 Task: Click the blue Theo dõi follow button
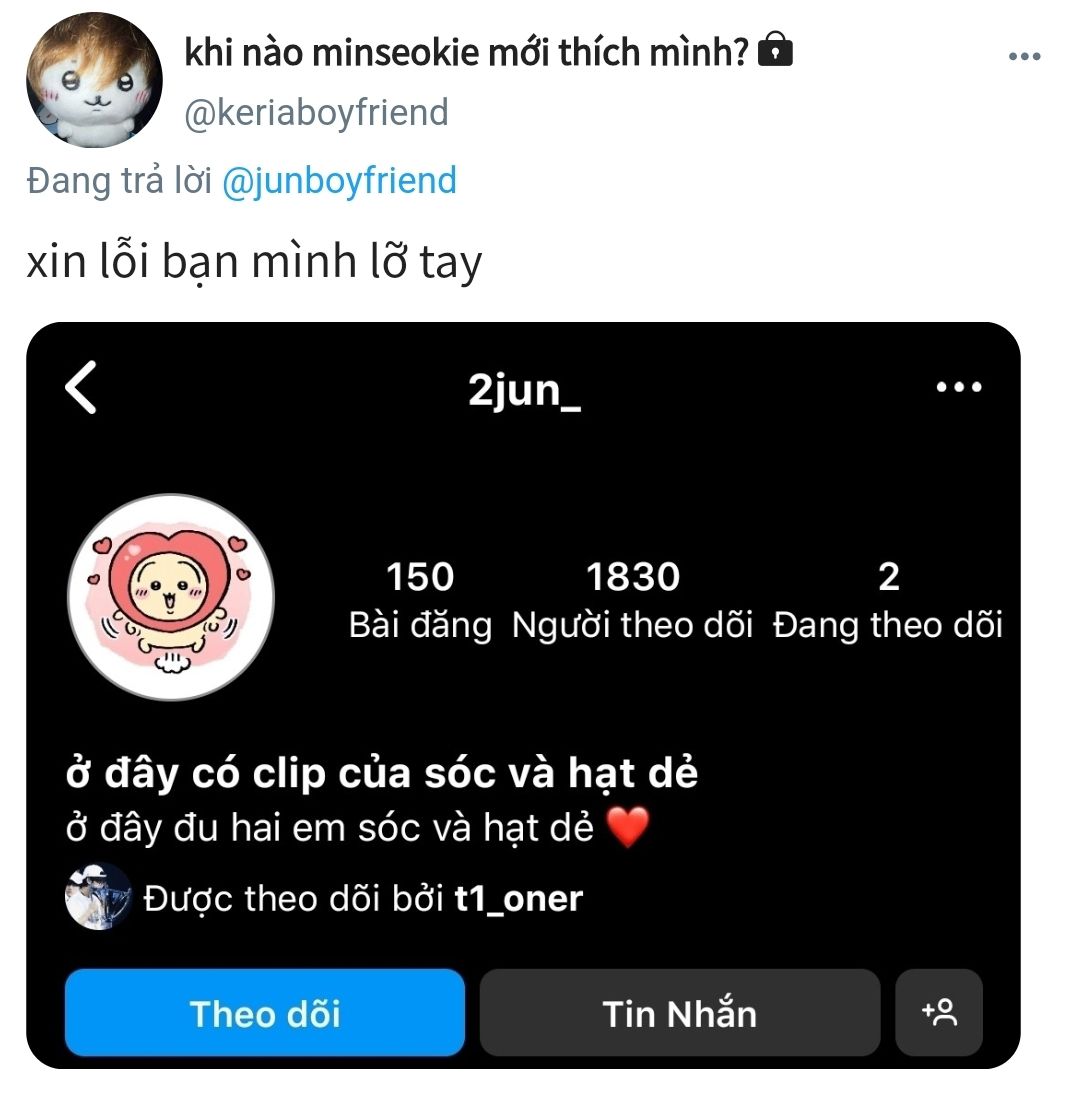coord(265,1012)
